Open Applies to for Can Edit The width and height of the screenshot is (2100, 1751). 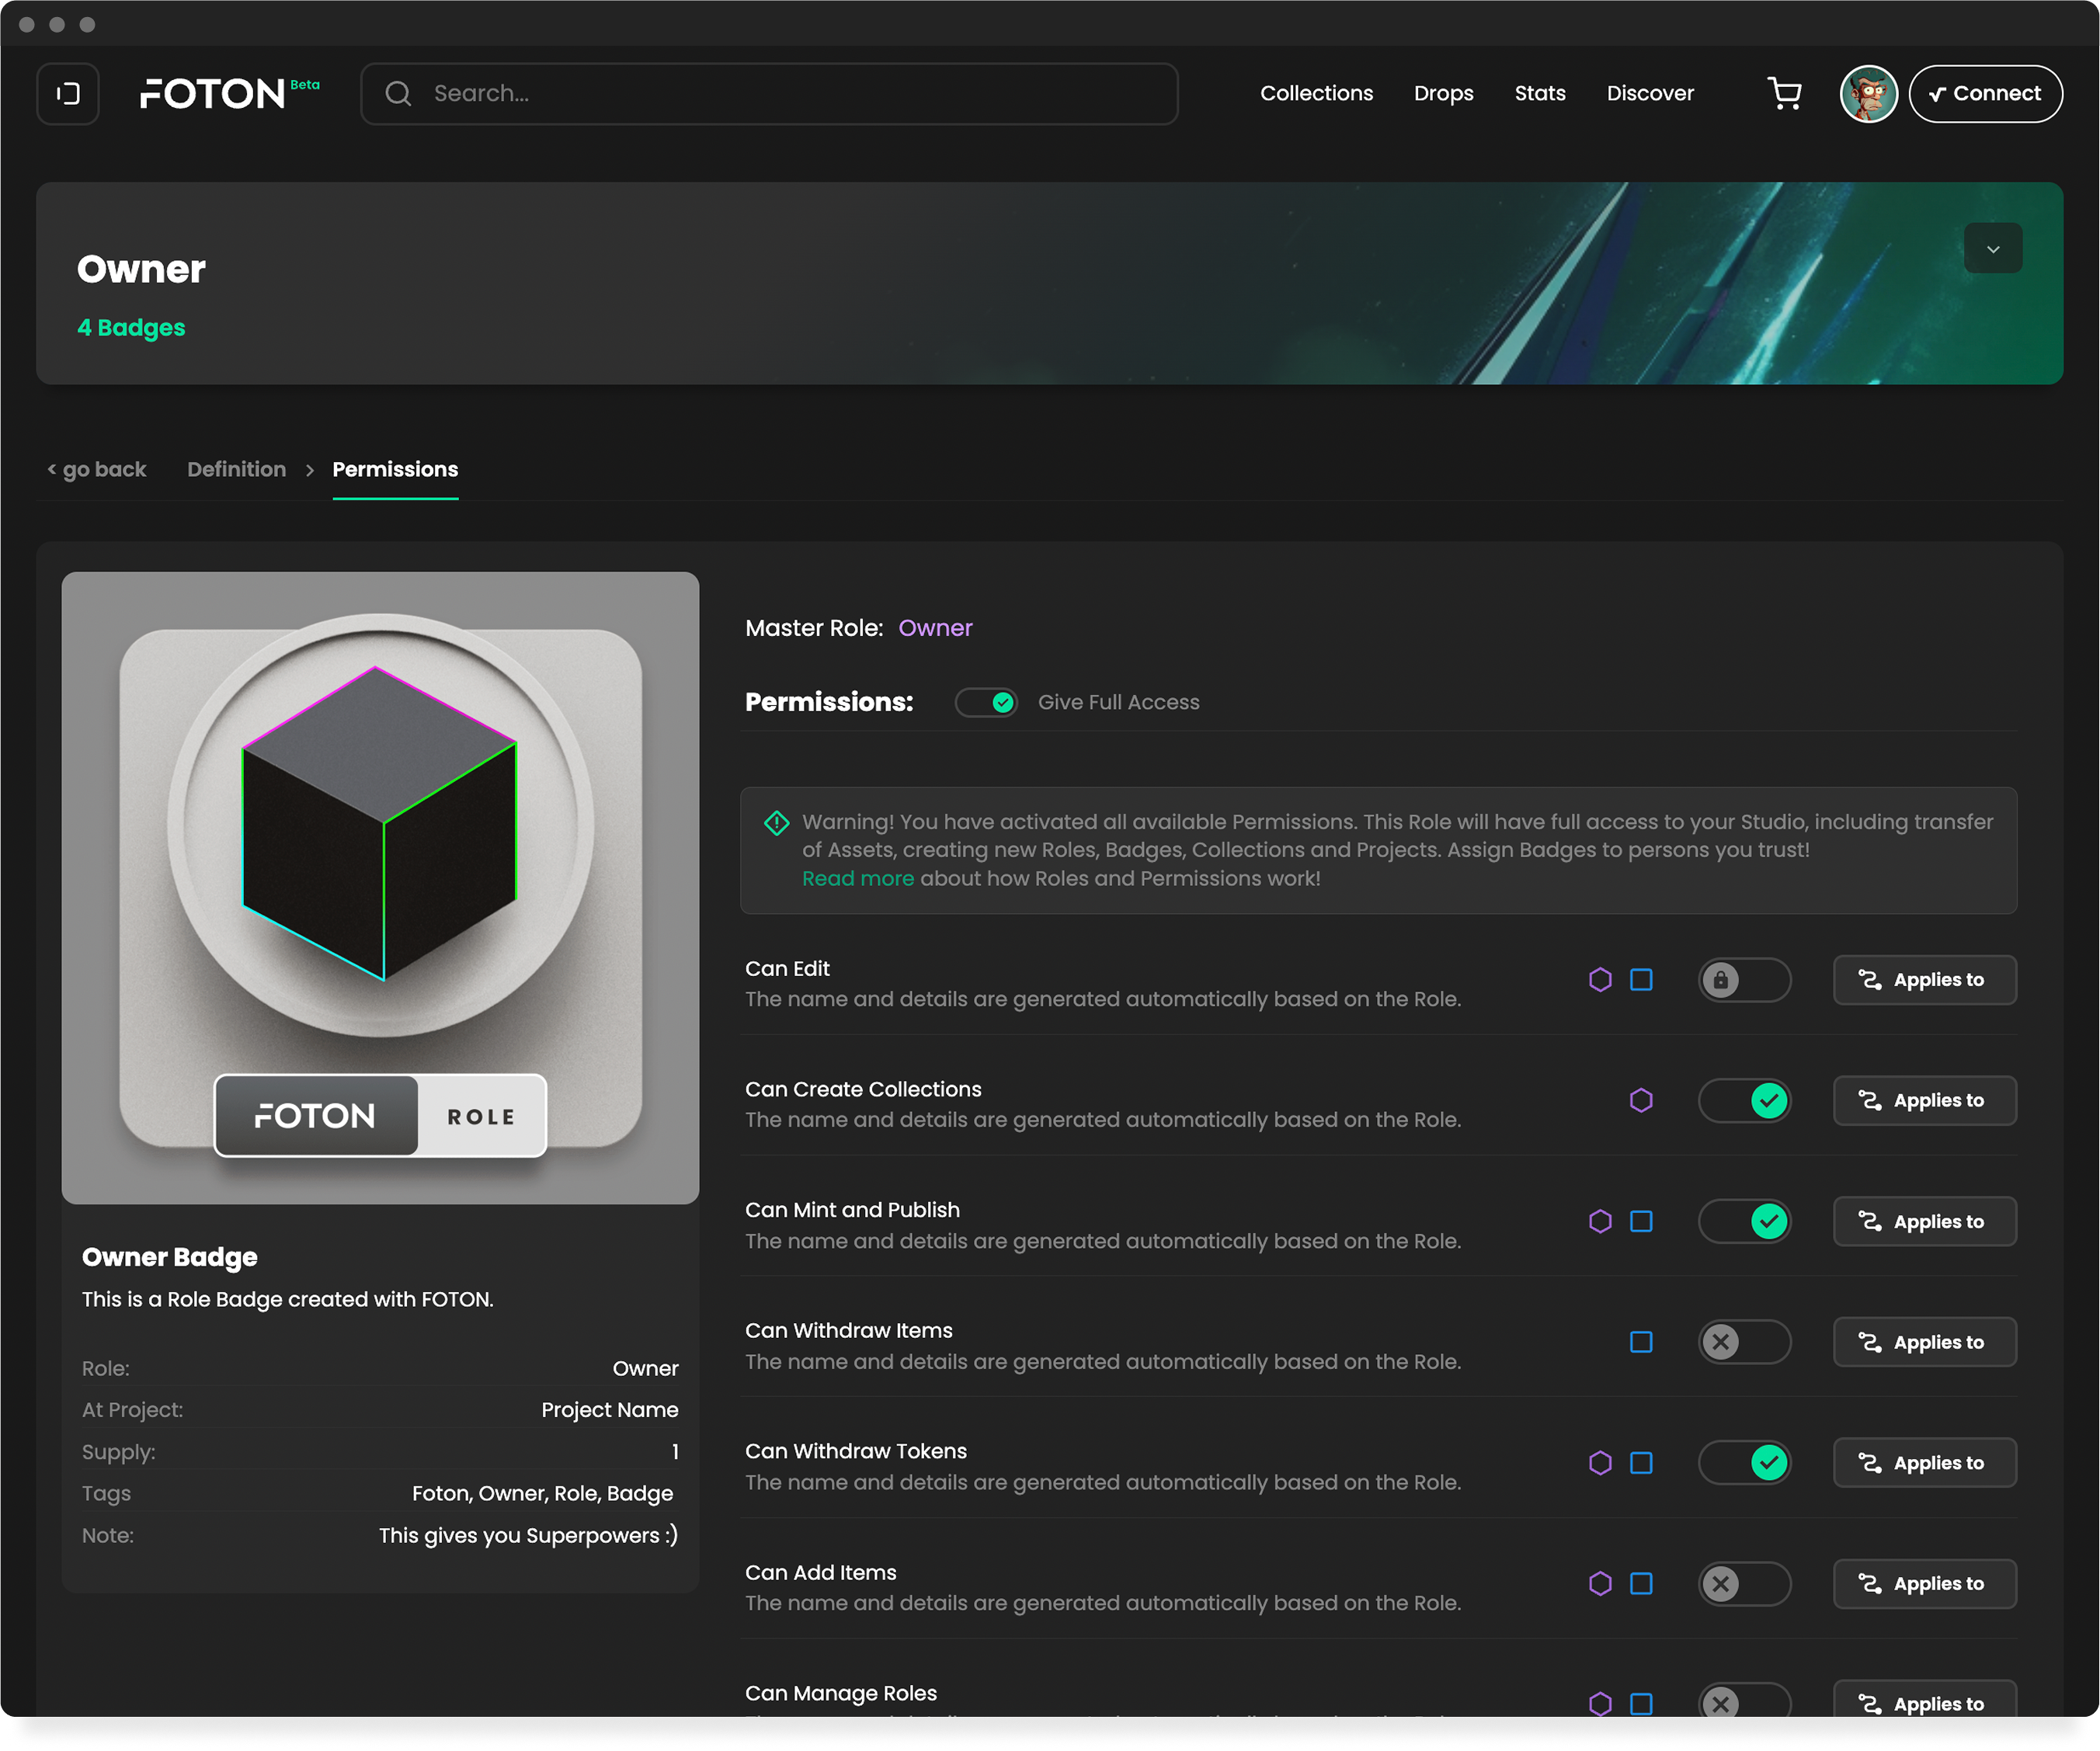(x=1924, y=980)
